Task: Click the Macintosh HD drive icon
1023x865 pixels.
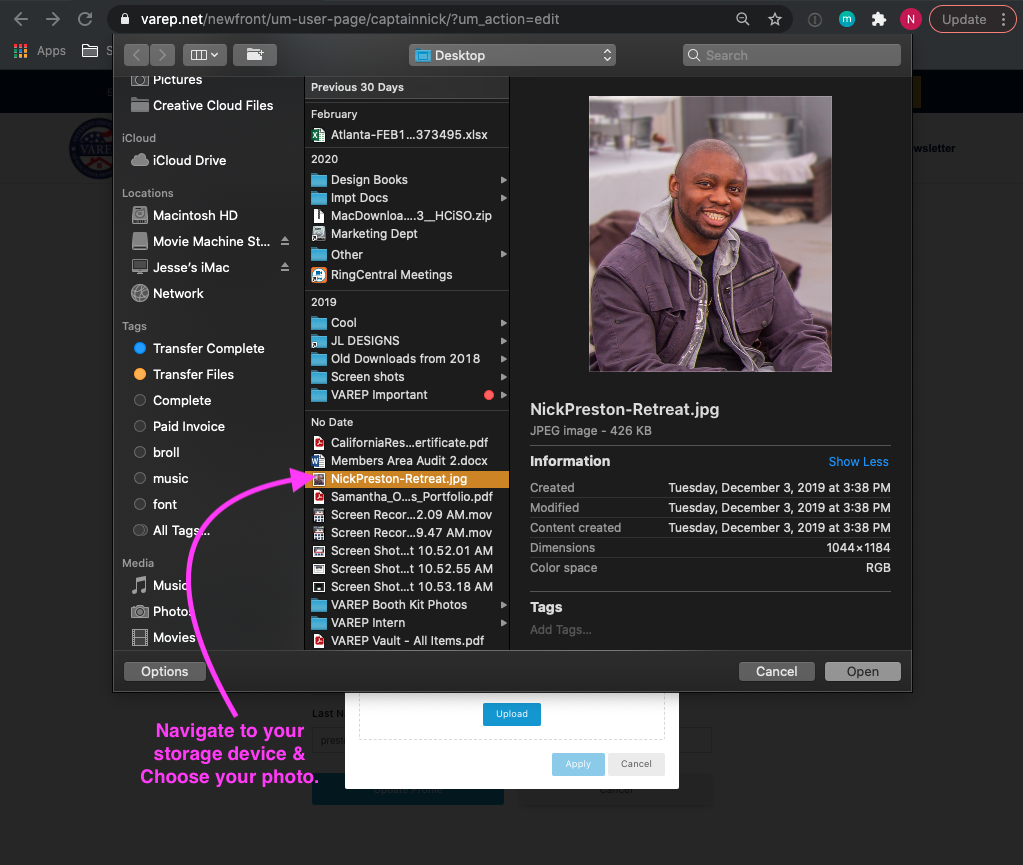Action: [x=140, y=215]
